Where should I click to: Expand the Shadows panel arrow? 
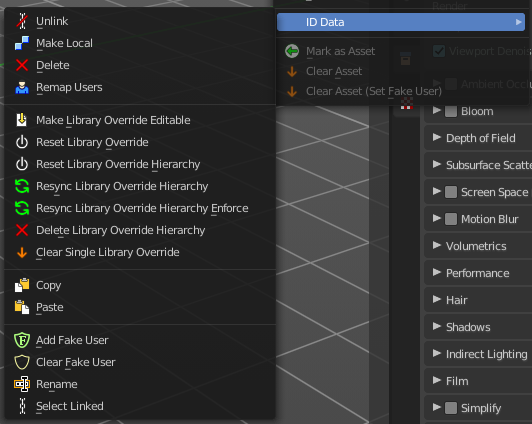tap(437, 326)
